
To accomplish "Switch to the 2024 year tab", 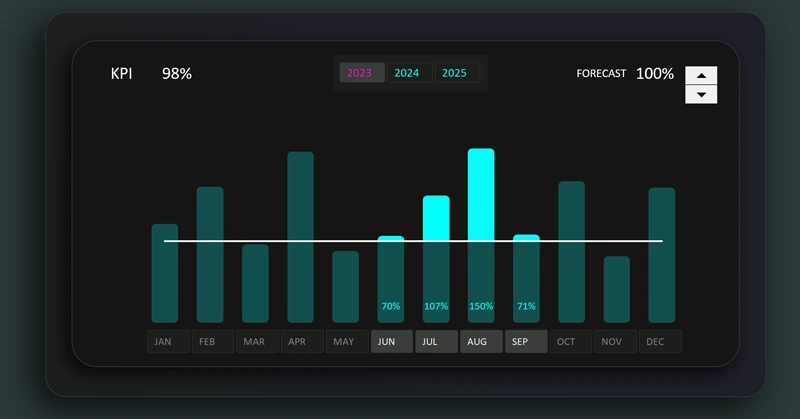I will (x=408, y=73).
